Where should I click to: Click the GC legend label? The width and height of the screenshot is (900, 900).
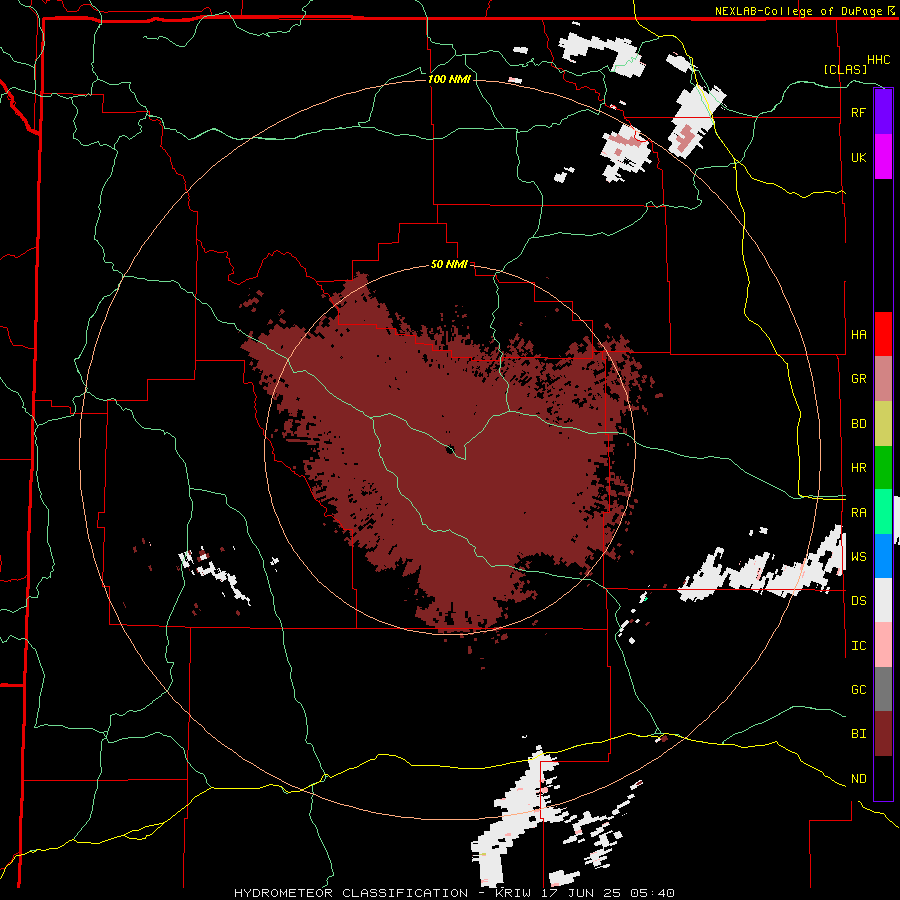(858, 690)
